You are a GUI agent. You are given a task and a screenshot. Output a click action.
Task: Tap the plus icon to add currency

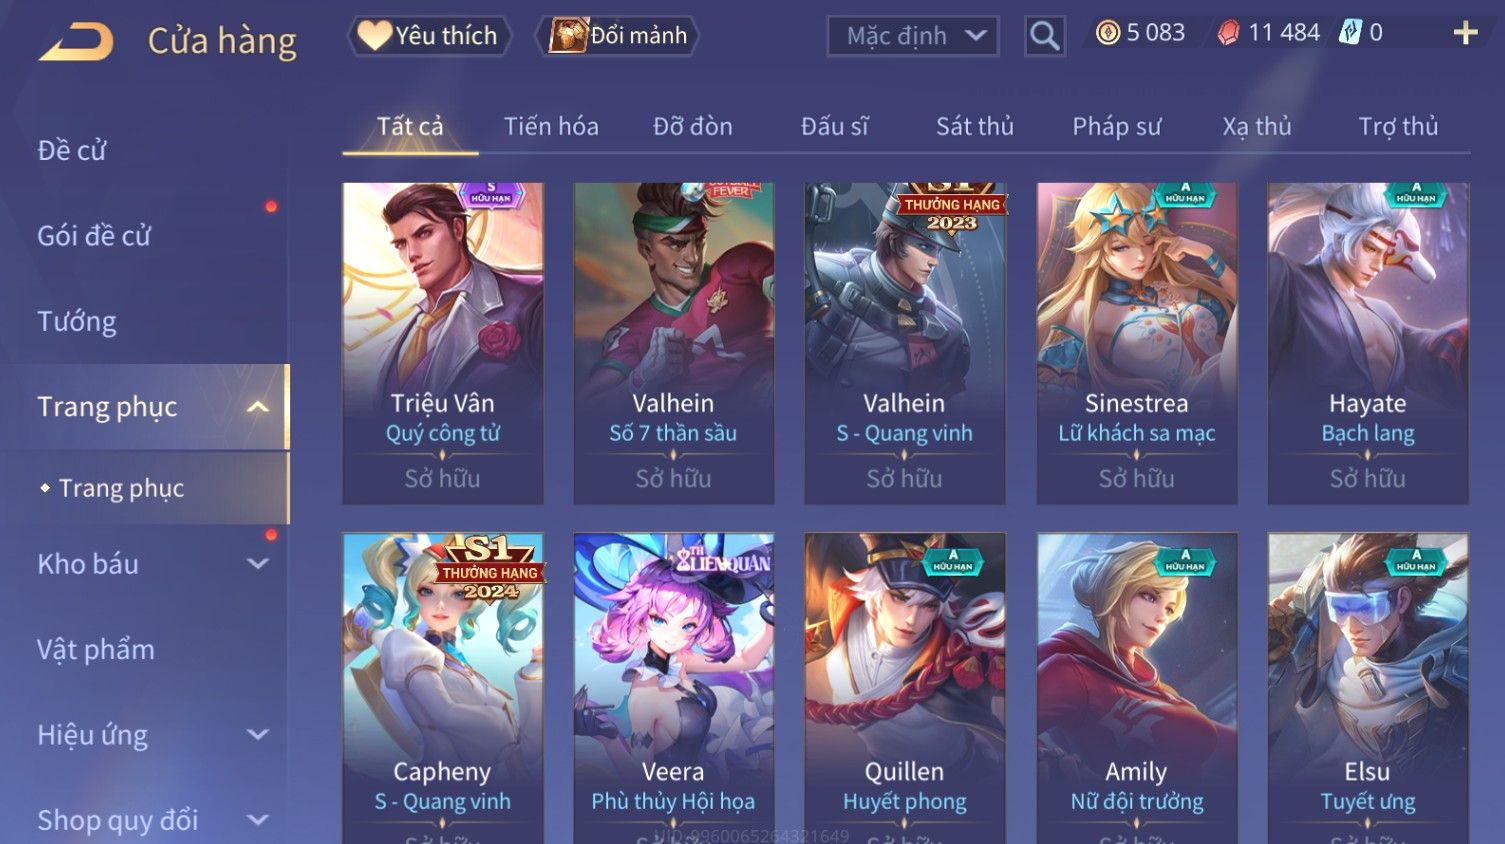point(1465,33)
